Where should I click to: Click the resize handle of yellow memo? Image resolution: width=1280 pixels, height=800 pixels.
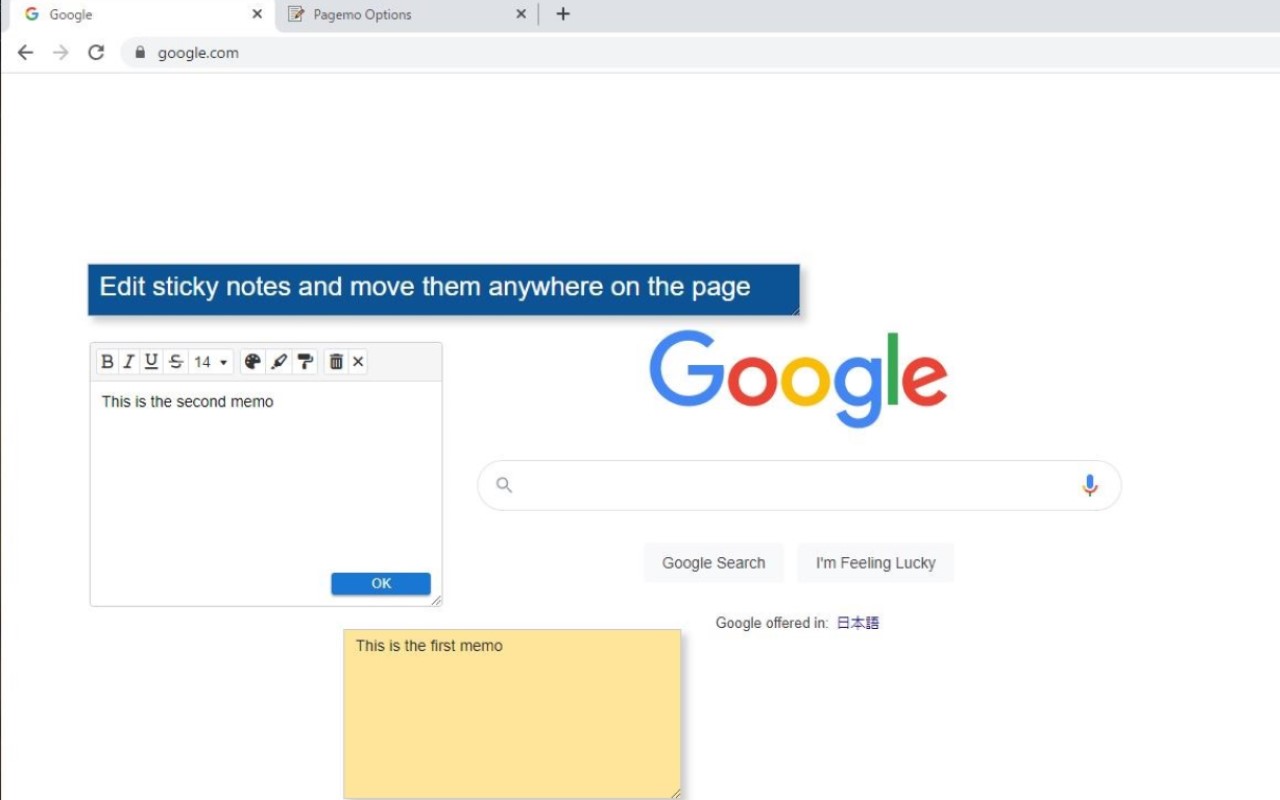[675, 793]
